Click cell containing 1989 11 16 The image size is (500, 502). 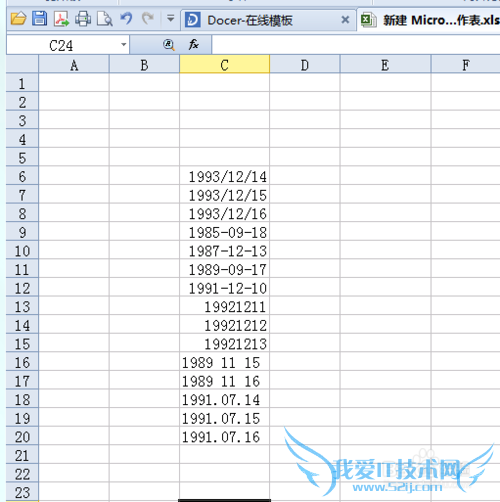pyautogui.click(x=225, y=381)
